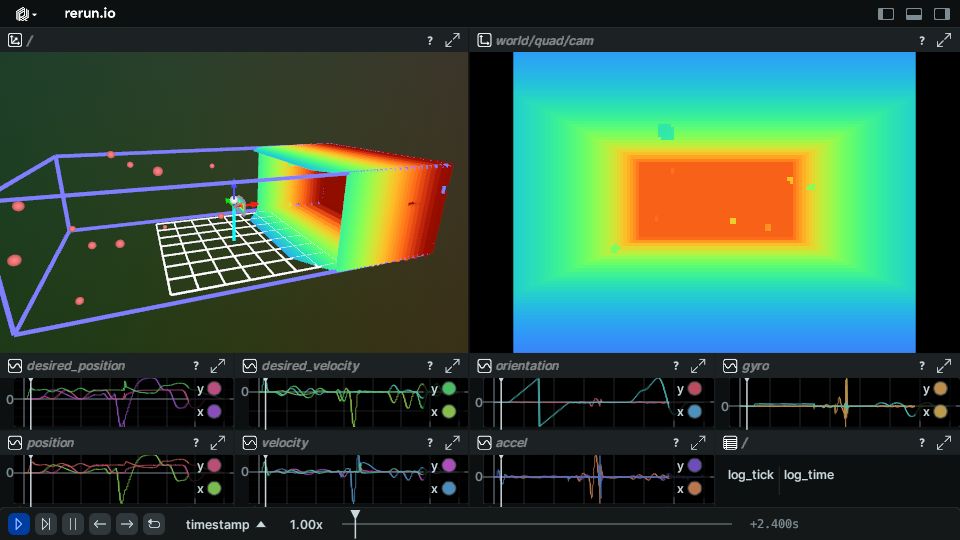Maximize the desired_position plot

(x=218, y=366)
